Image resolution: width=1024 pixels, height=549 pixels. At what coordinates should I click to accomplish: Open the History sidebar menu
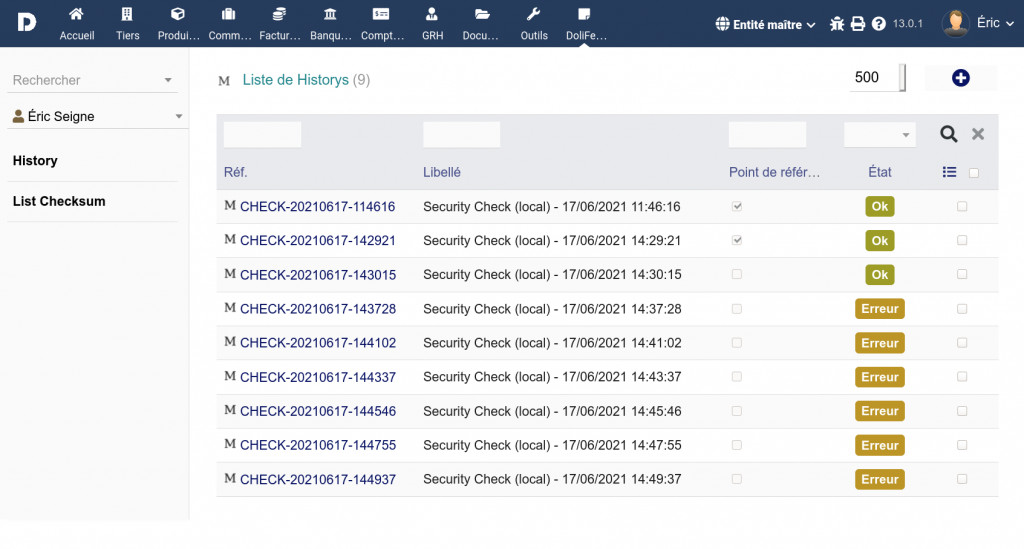[x=35, y=161]
